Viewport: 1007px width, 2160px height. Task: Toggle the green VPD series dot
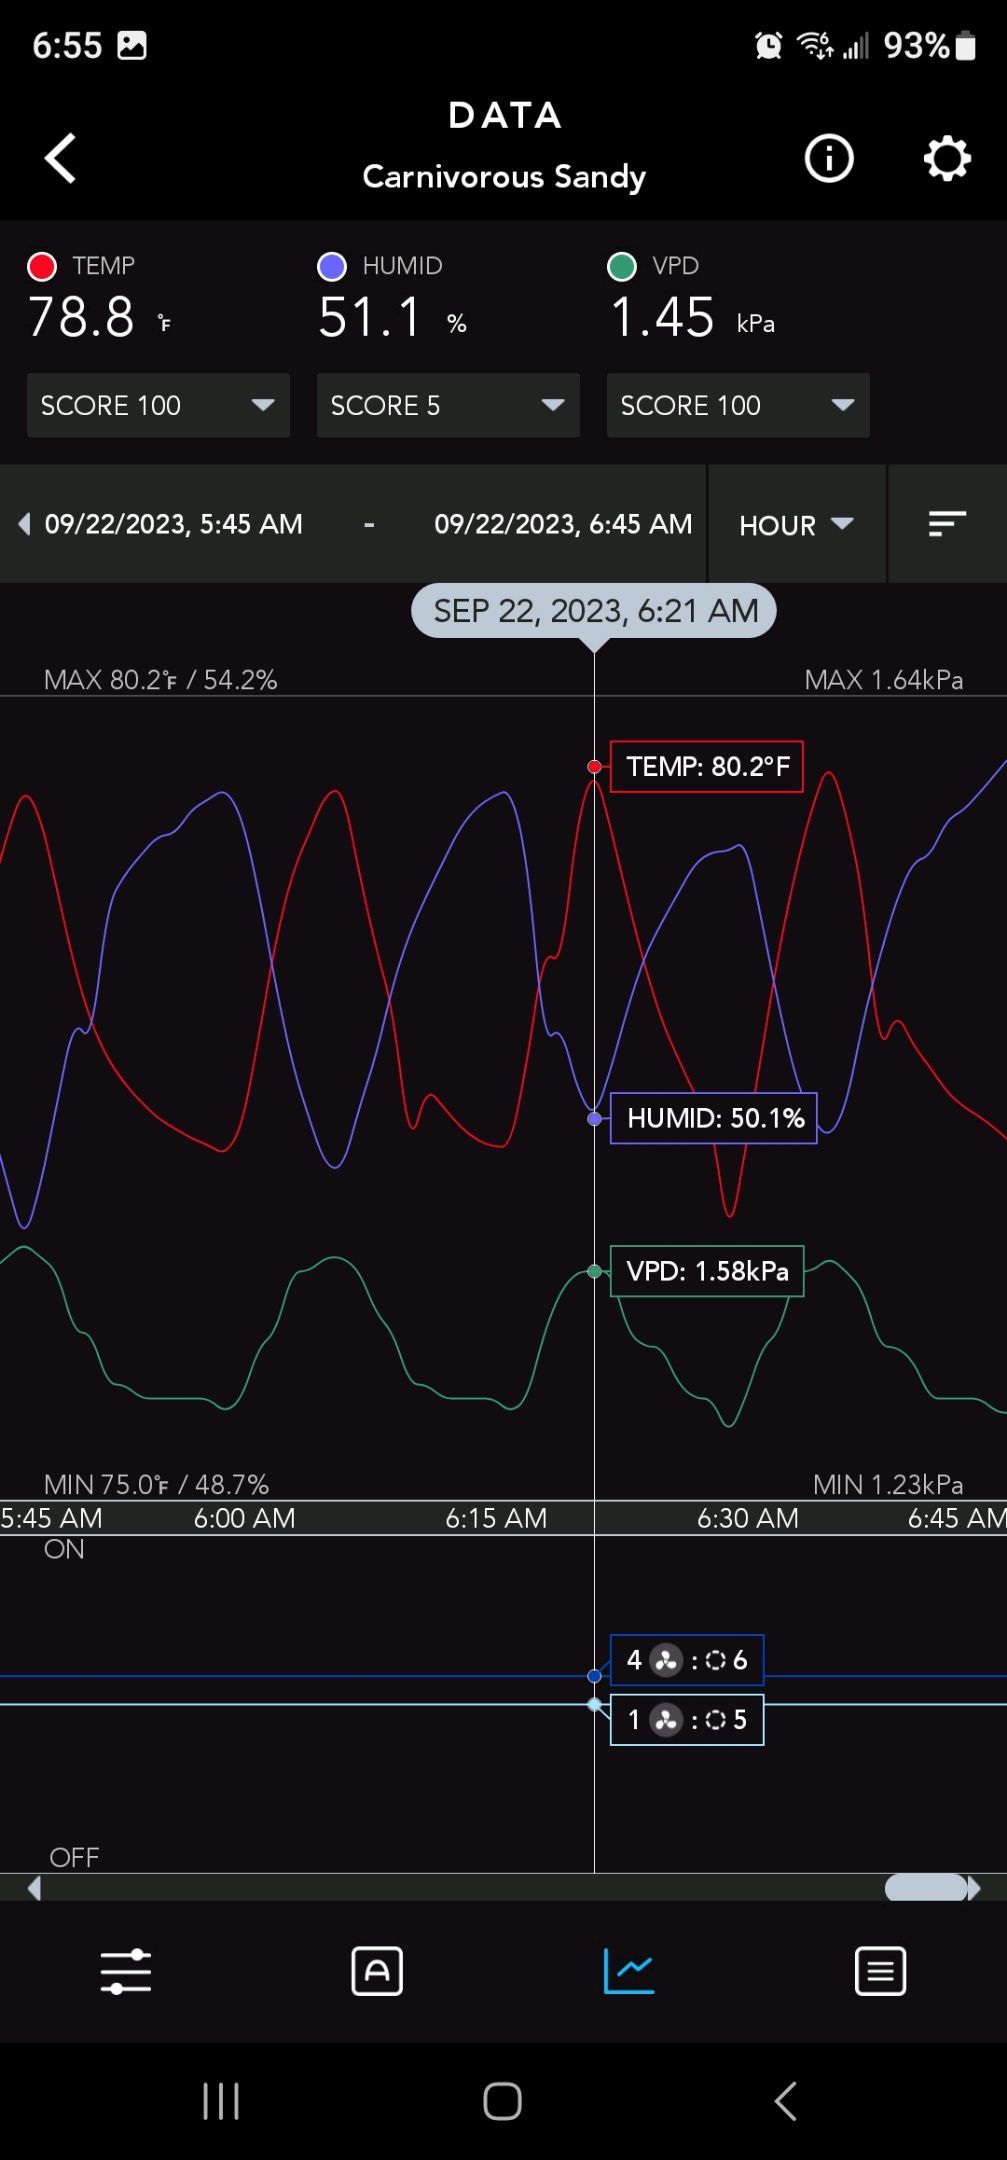point(622,266)
